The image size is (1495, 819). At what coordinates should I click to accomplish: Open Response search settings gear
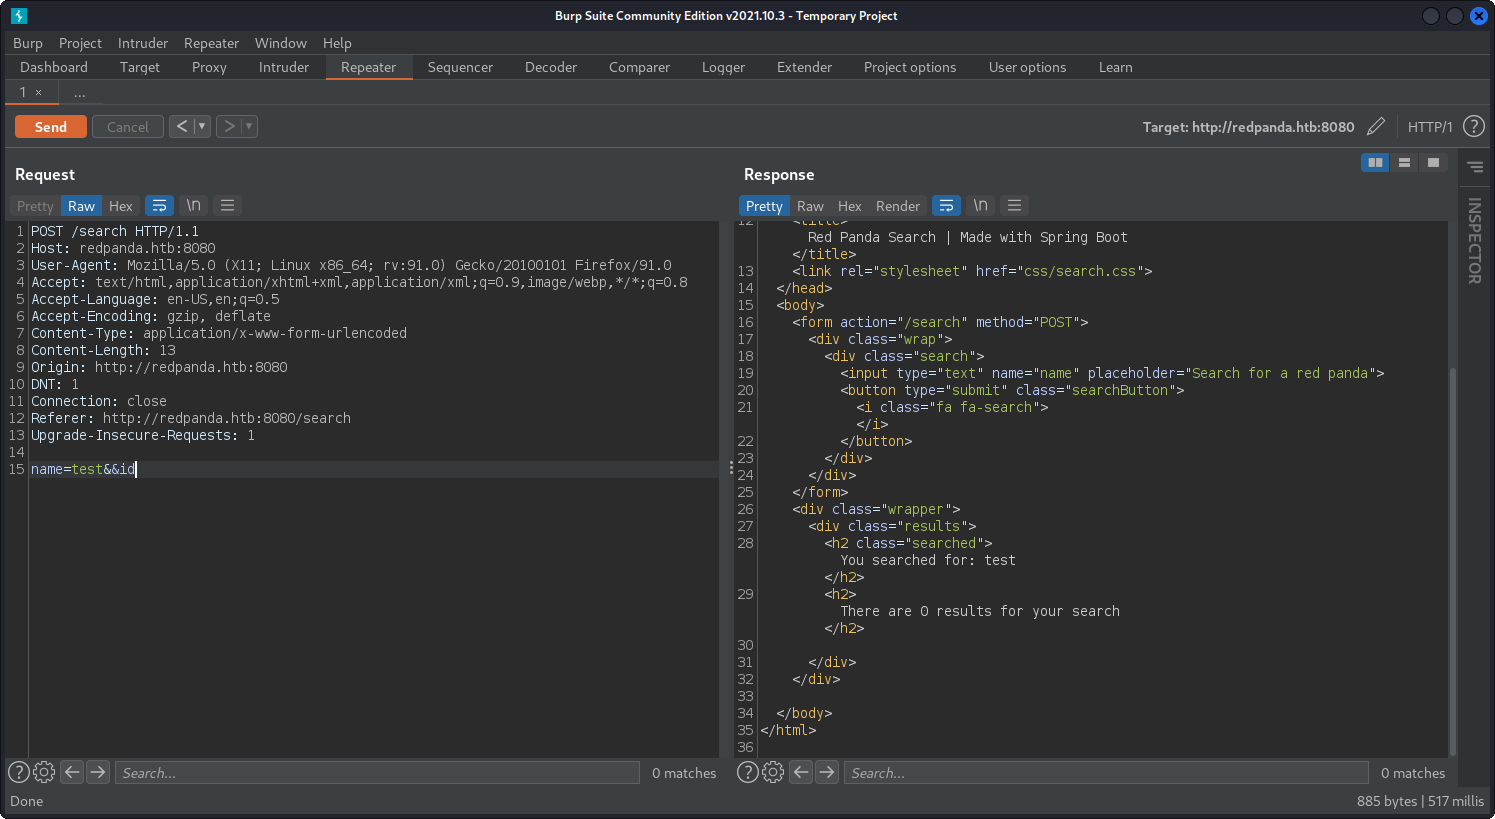773,772
